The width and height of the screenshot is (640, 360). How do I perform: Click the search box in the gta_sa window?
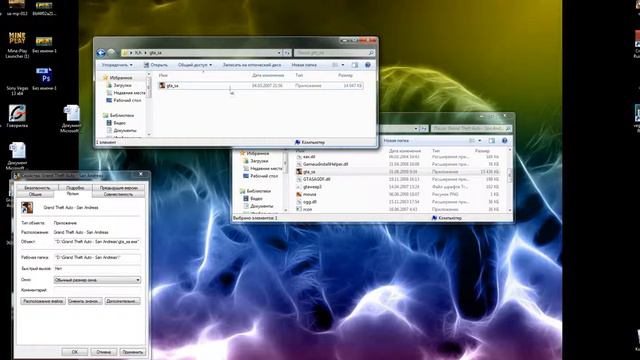click(x=334, y=53)
